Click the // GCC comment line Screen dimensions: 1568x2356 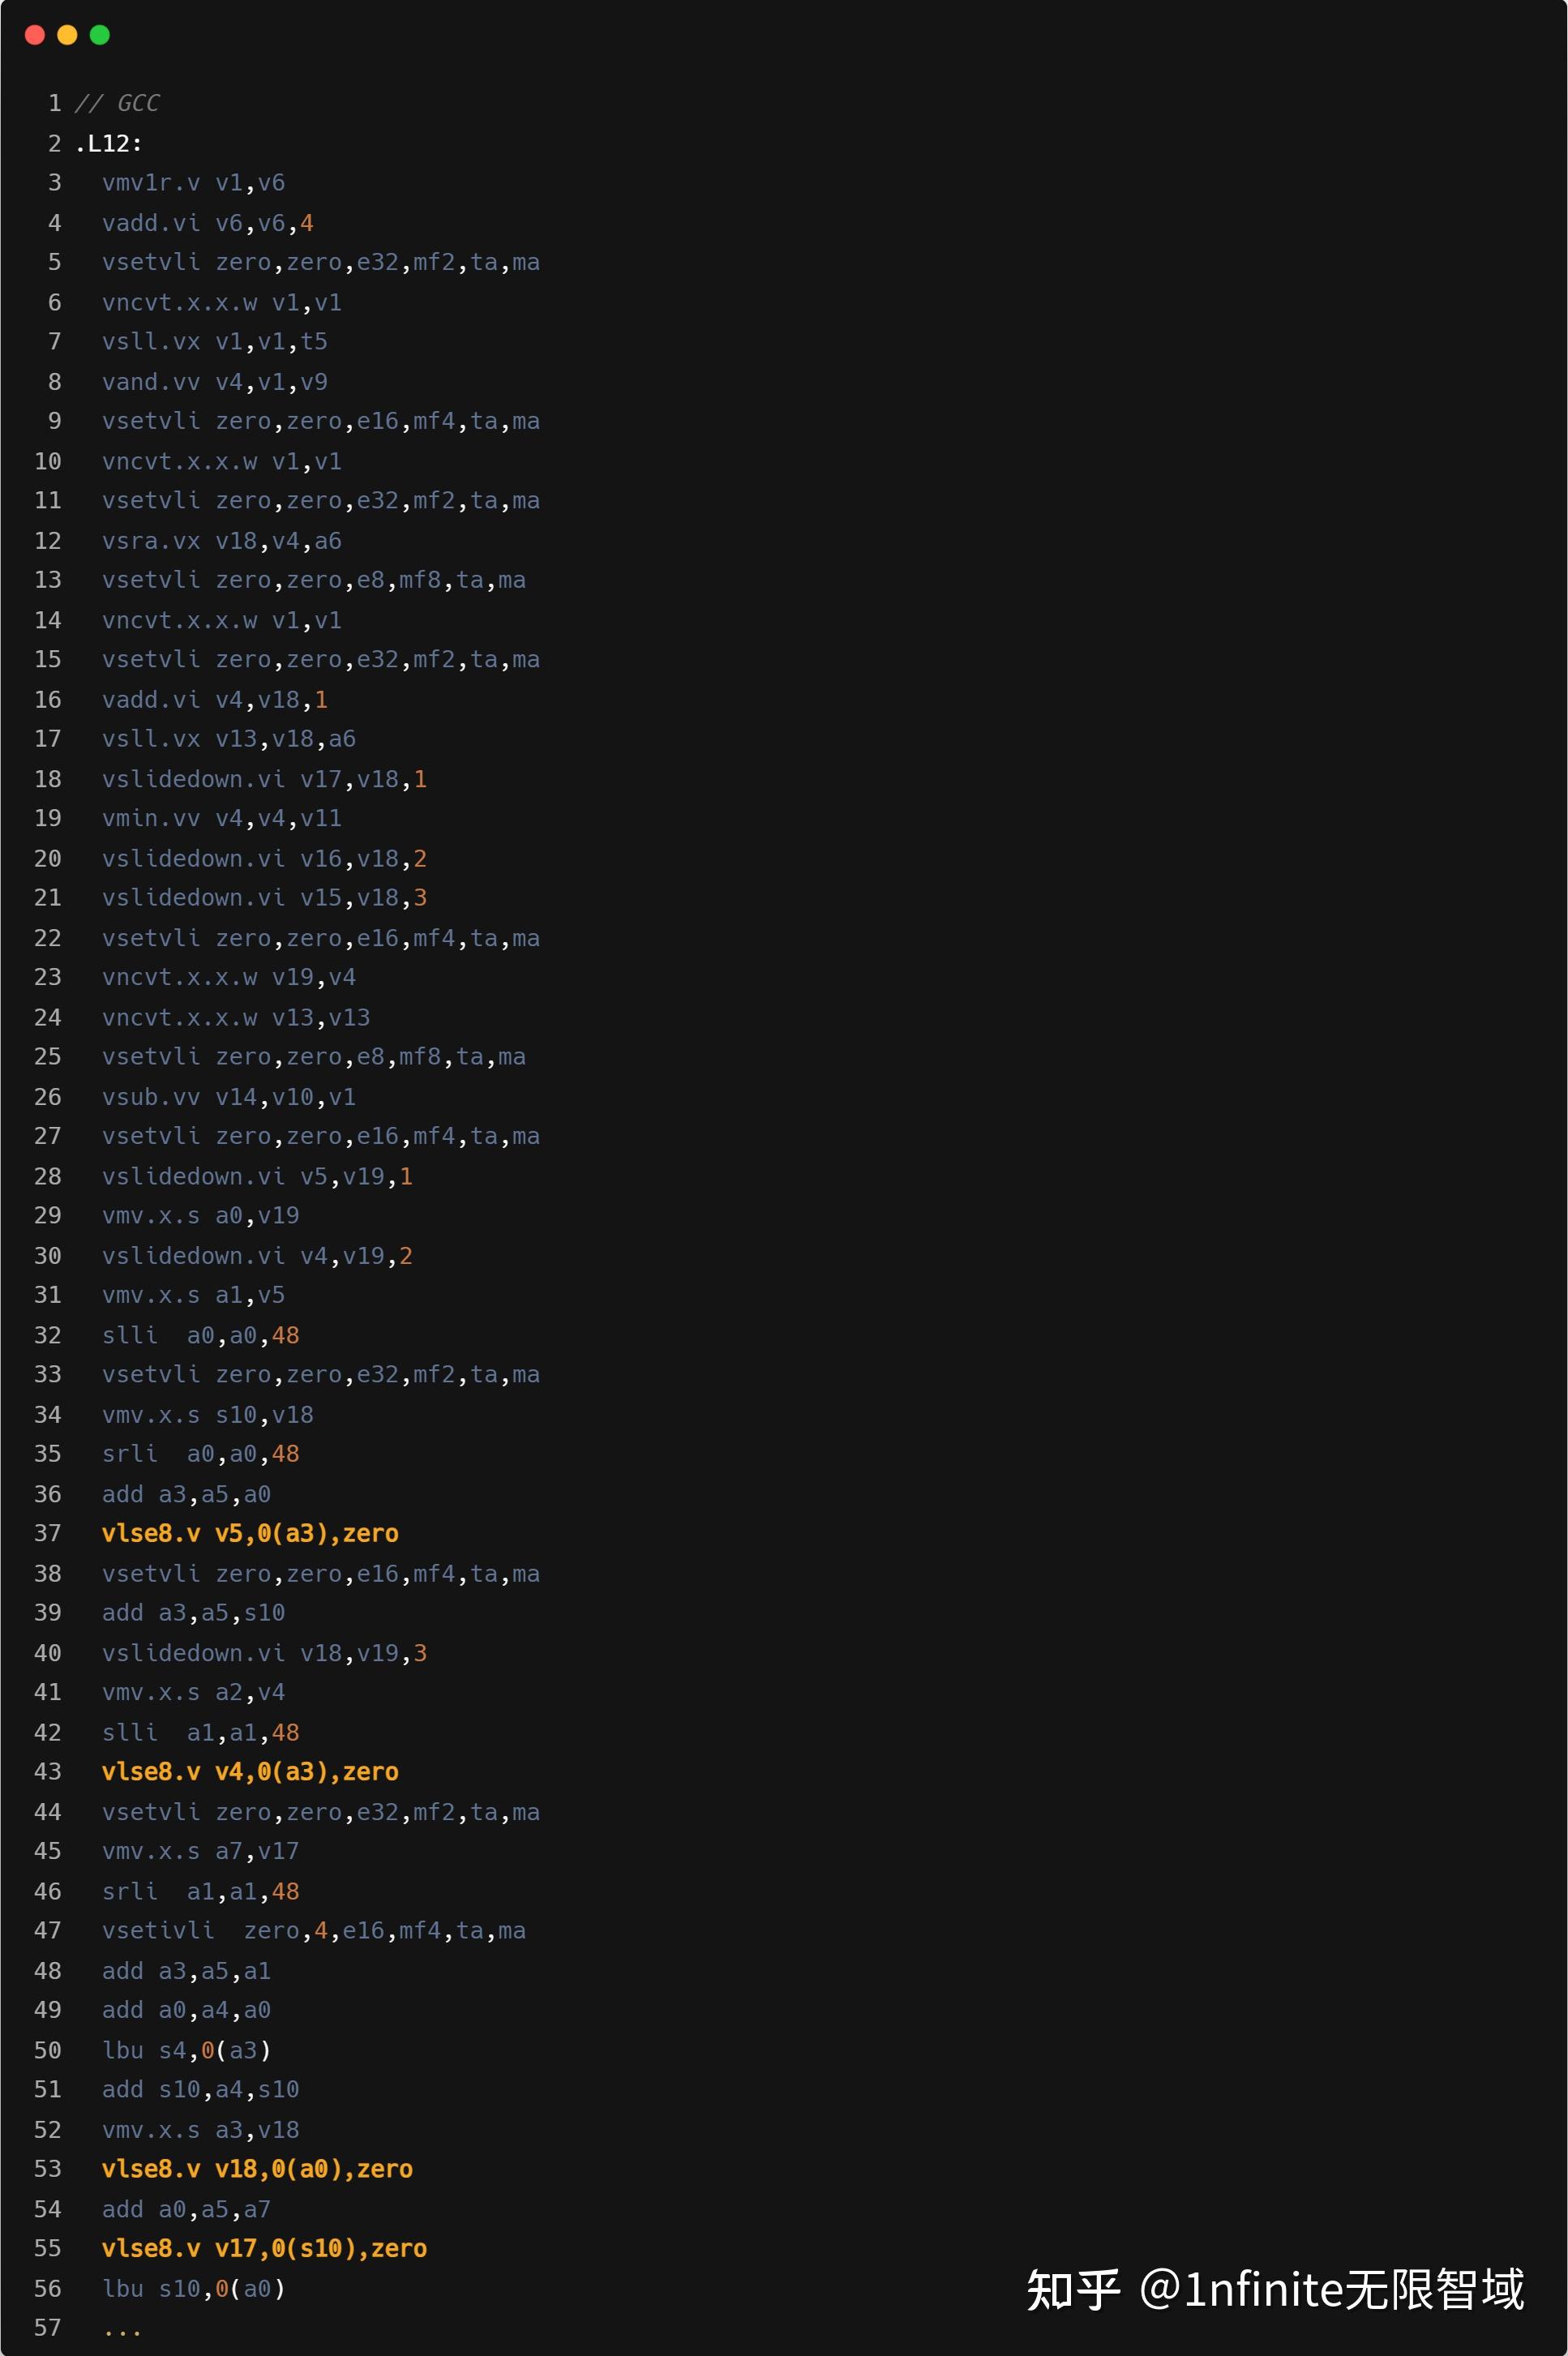(117, 103)
